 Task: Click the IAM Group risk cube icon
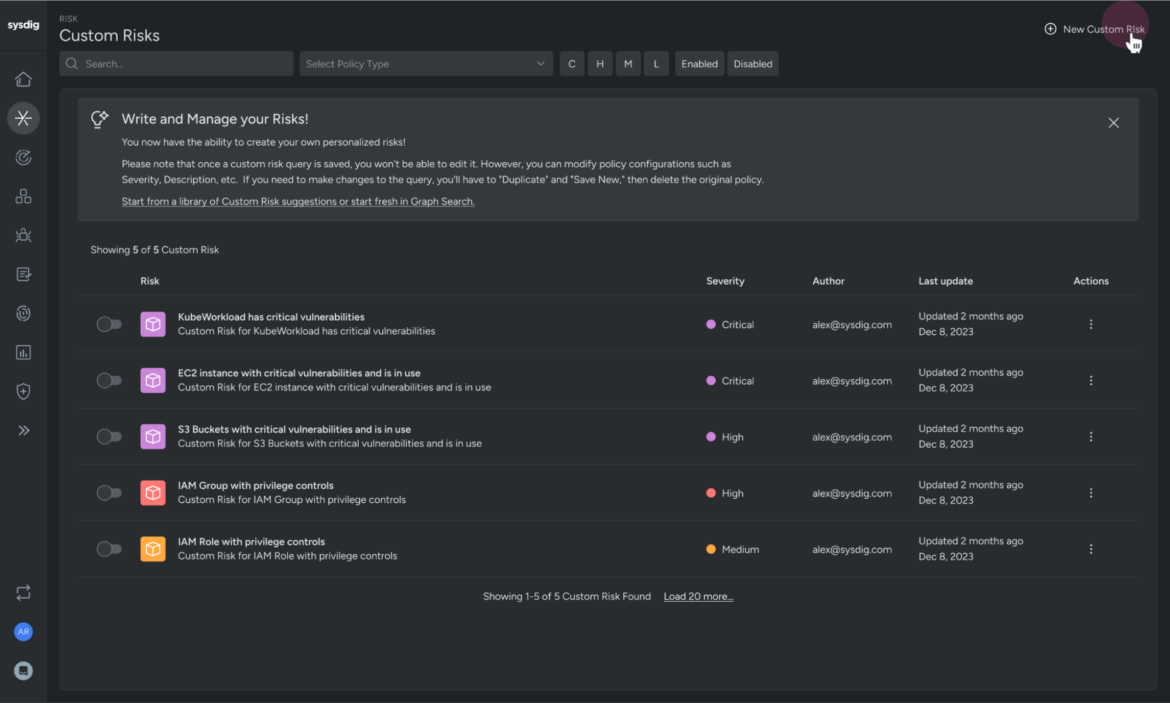tap(153, 493)
